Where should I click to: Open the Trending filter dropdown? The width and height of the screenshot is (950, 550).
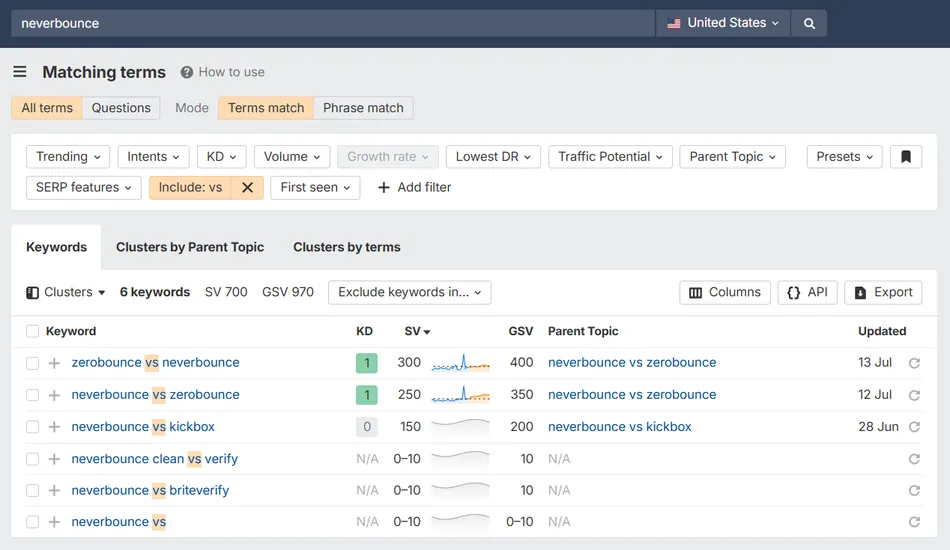pos(68,157)
